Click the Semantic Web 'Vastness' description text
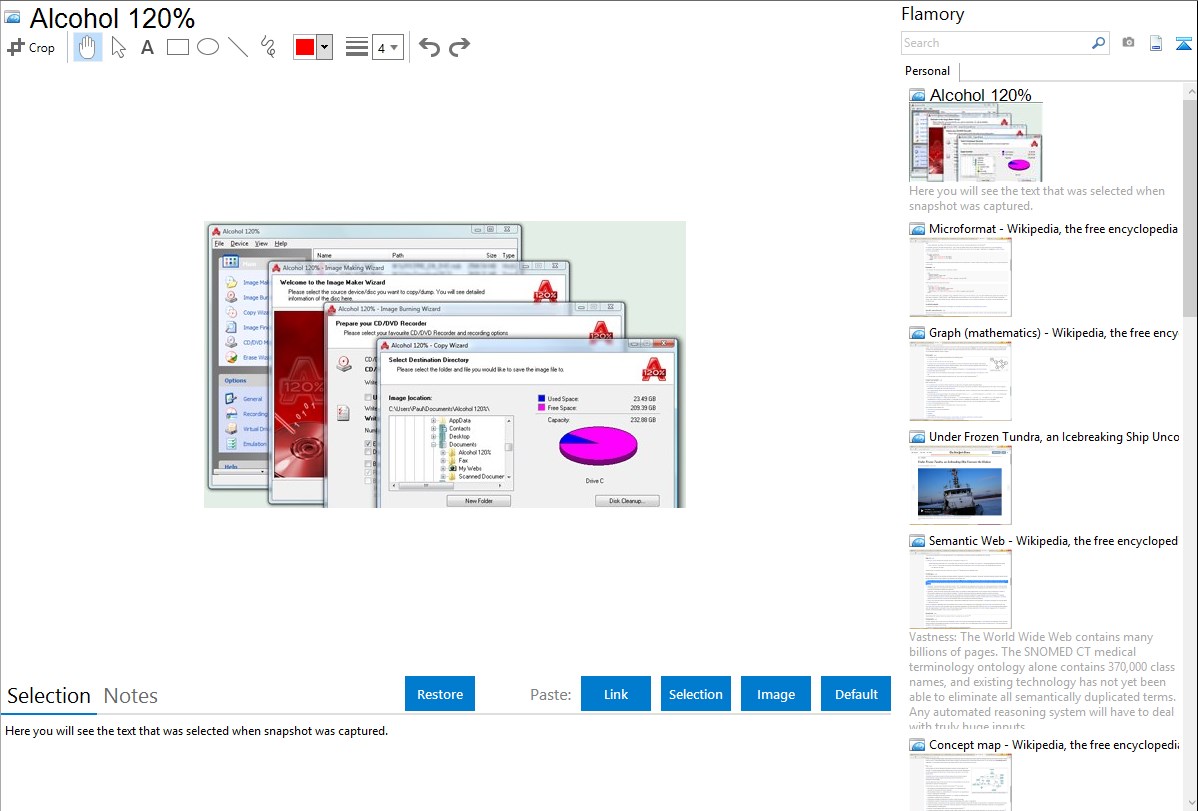 point(1042,681)
